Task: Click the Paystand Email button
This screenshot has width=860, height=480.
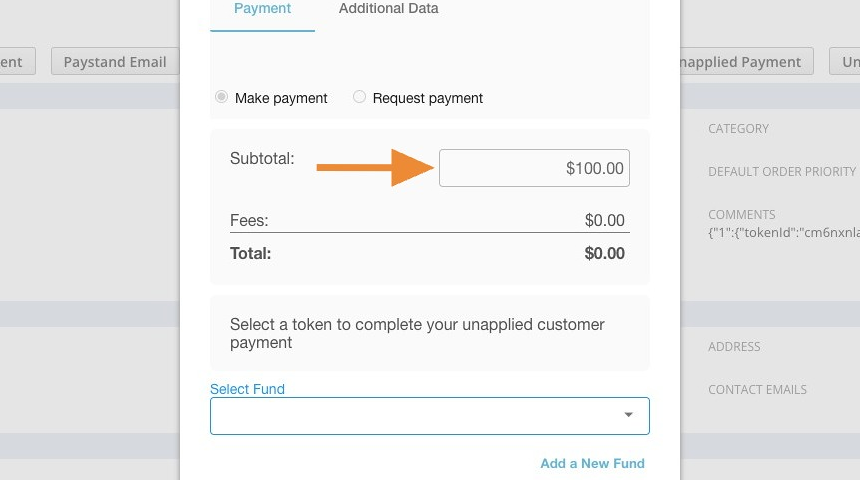Action: pos(115,61)
